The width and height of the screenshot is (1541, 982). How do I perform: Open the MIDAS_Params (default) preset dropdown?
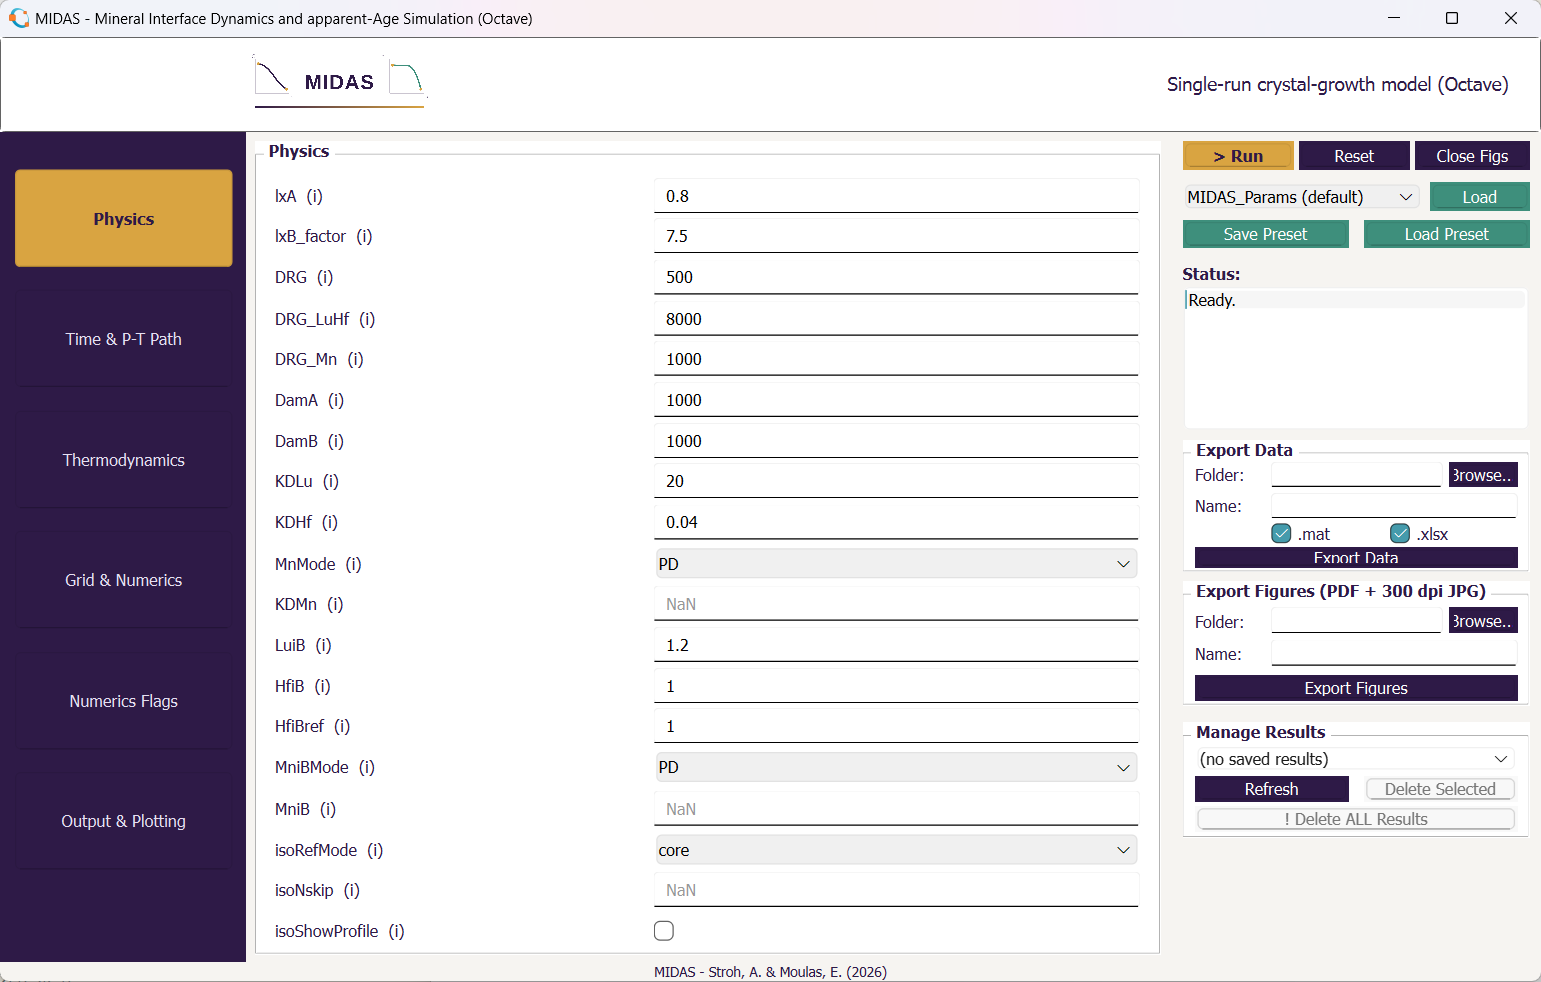pos(1301,197)
